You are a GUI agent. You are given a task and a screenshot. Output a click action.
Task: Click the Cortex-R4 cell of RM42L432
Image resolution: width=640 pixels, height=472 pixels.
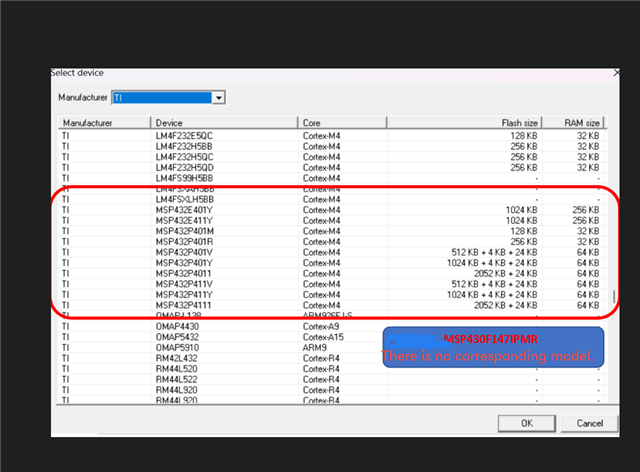pyautogui.click(x=321, y=359)
